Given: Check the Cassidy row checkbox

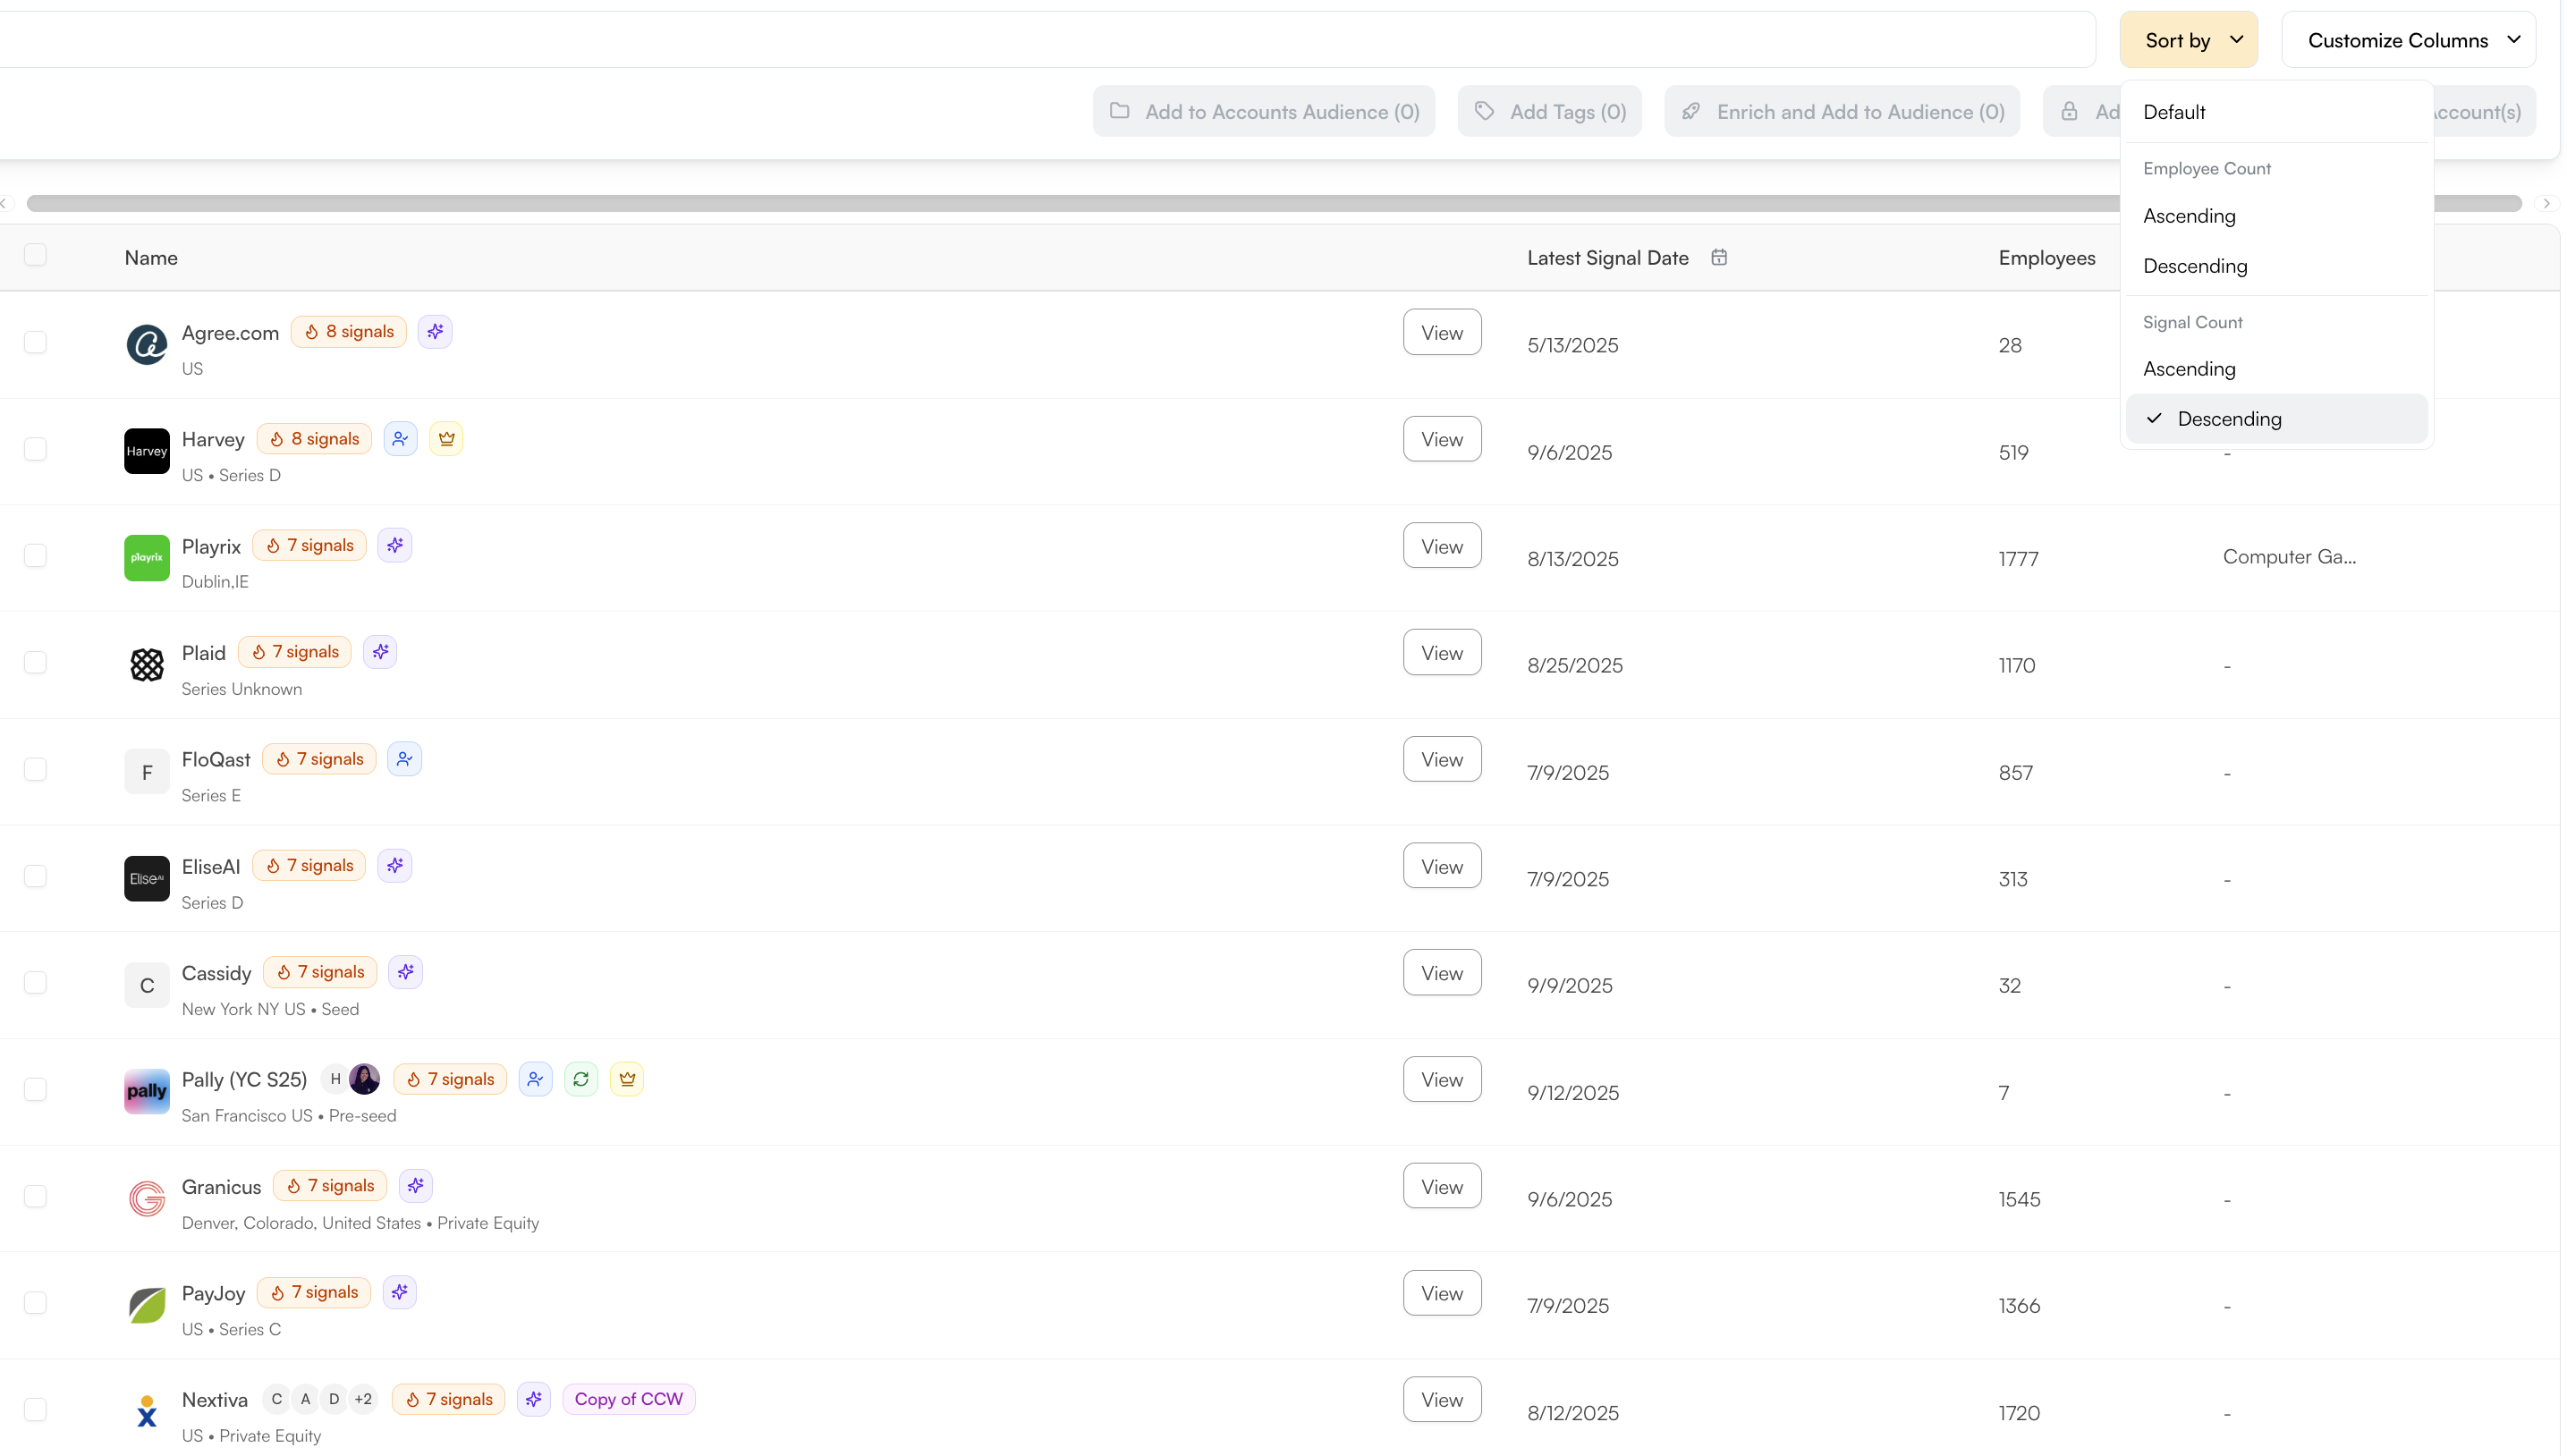Looking at the screenshot, I should pos(35,983).
